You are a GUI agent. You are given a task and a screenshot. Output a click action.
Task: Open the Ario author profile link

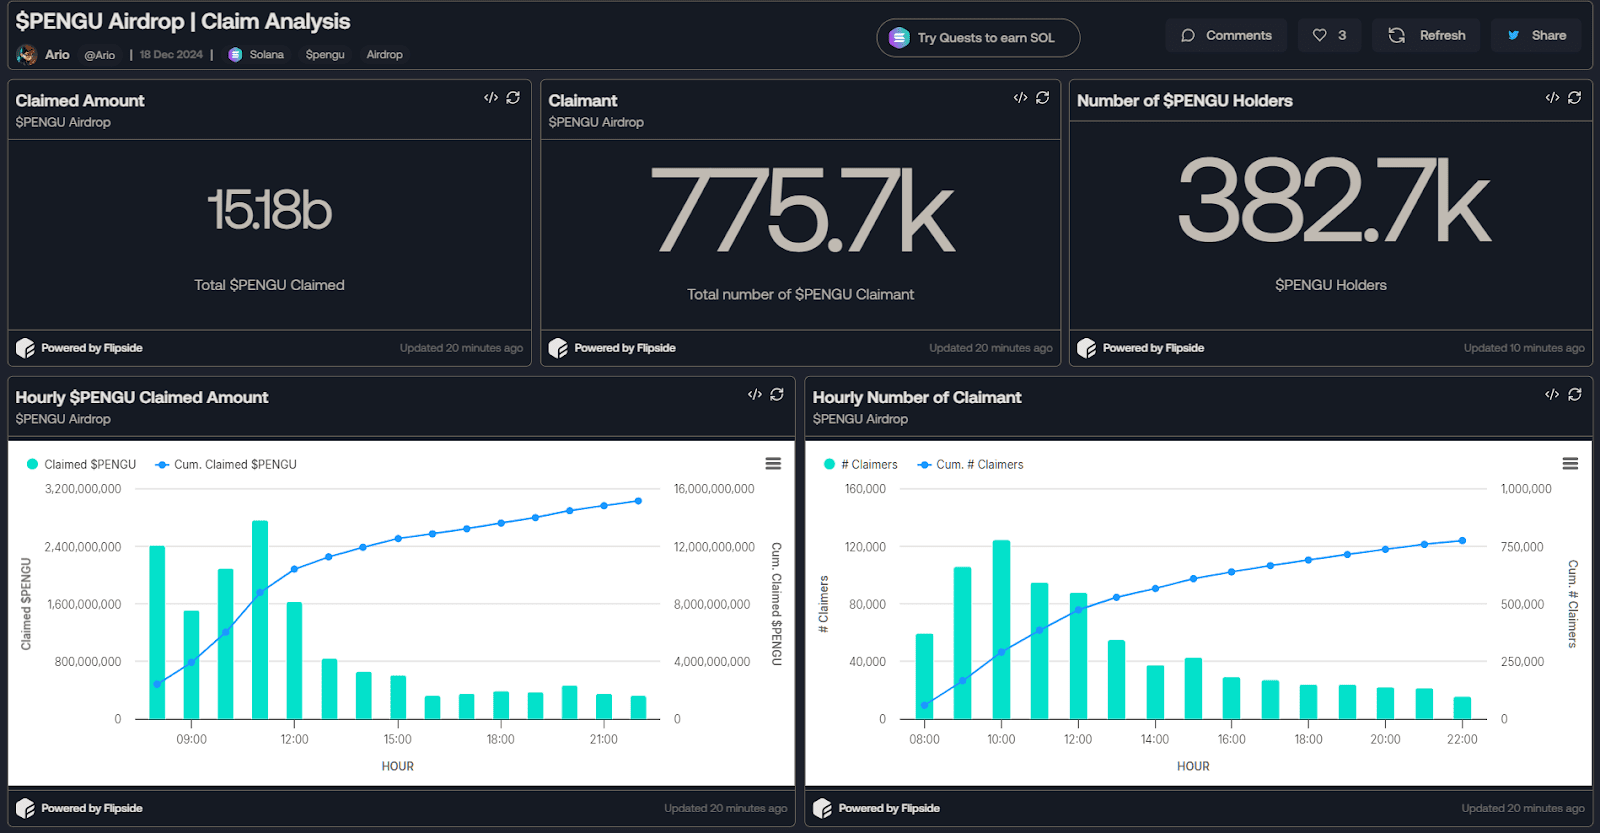[x=57, y=55]
